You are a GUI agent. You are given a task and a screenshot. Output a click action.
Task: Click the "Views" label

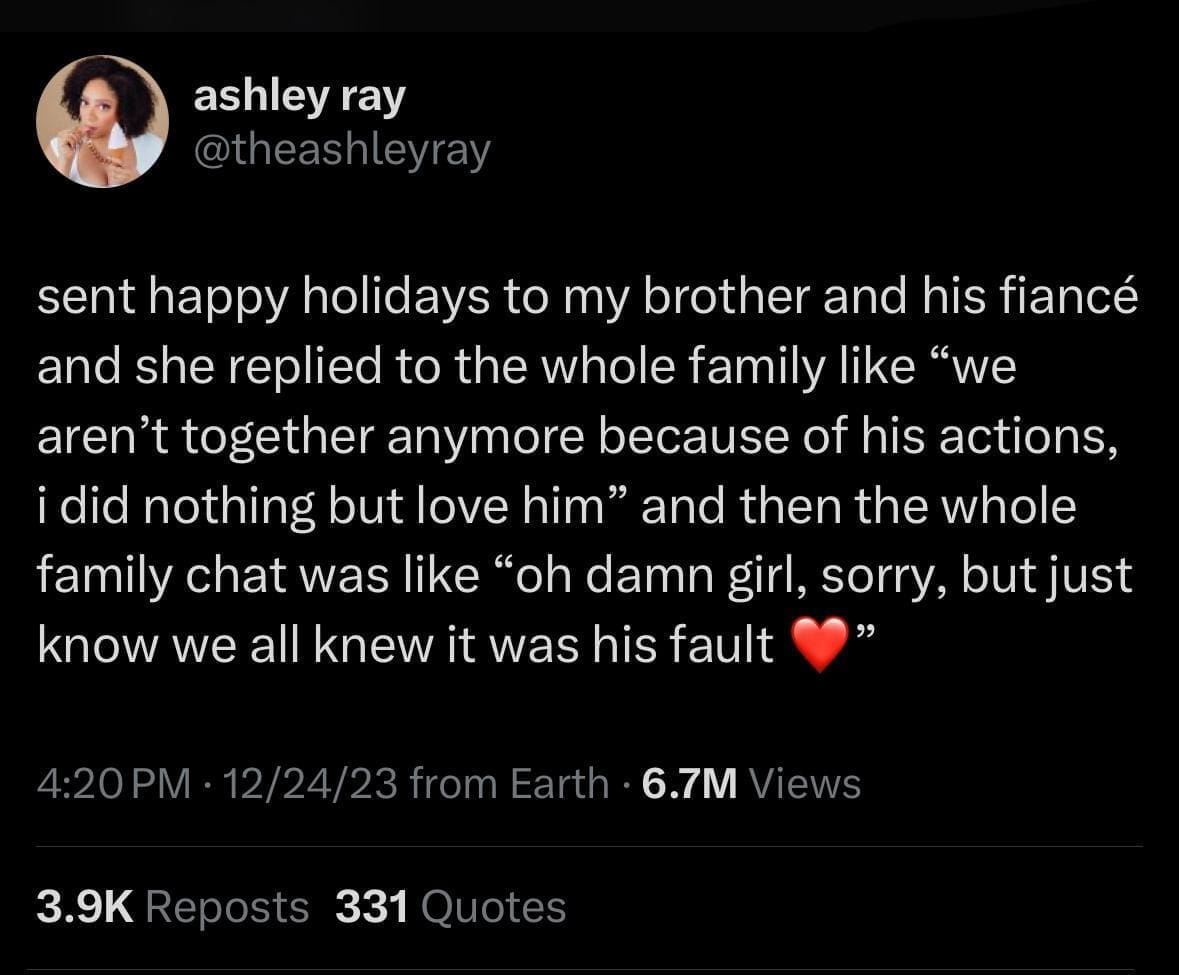(803, 783)
